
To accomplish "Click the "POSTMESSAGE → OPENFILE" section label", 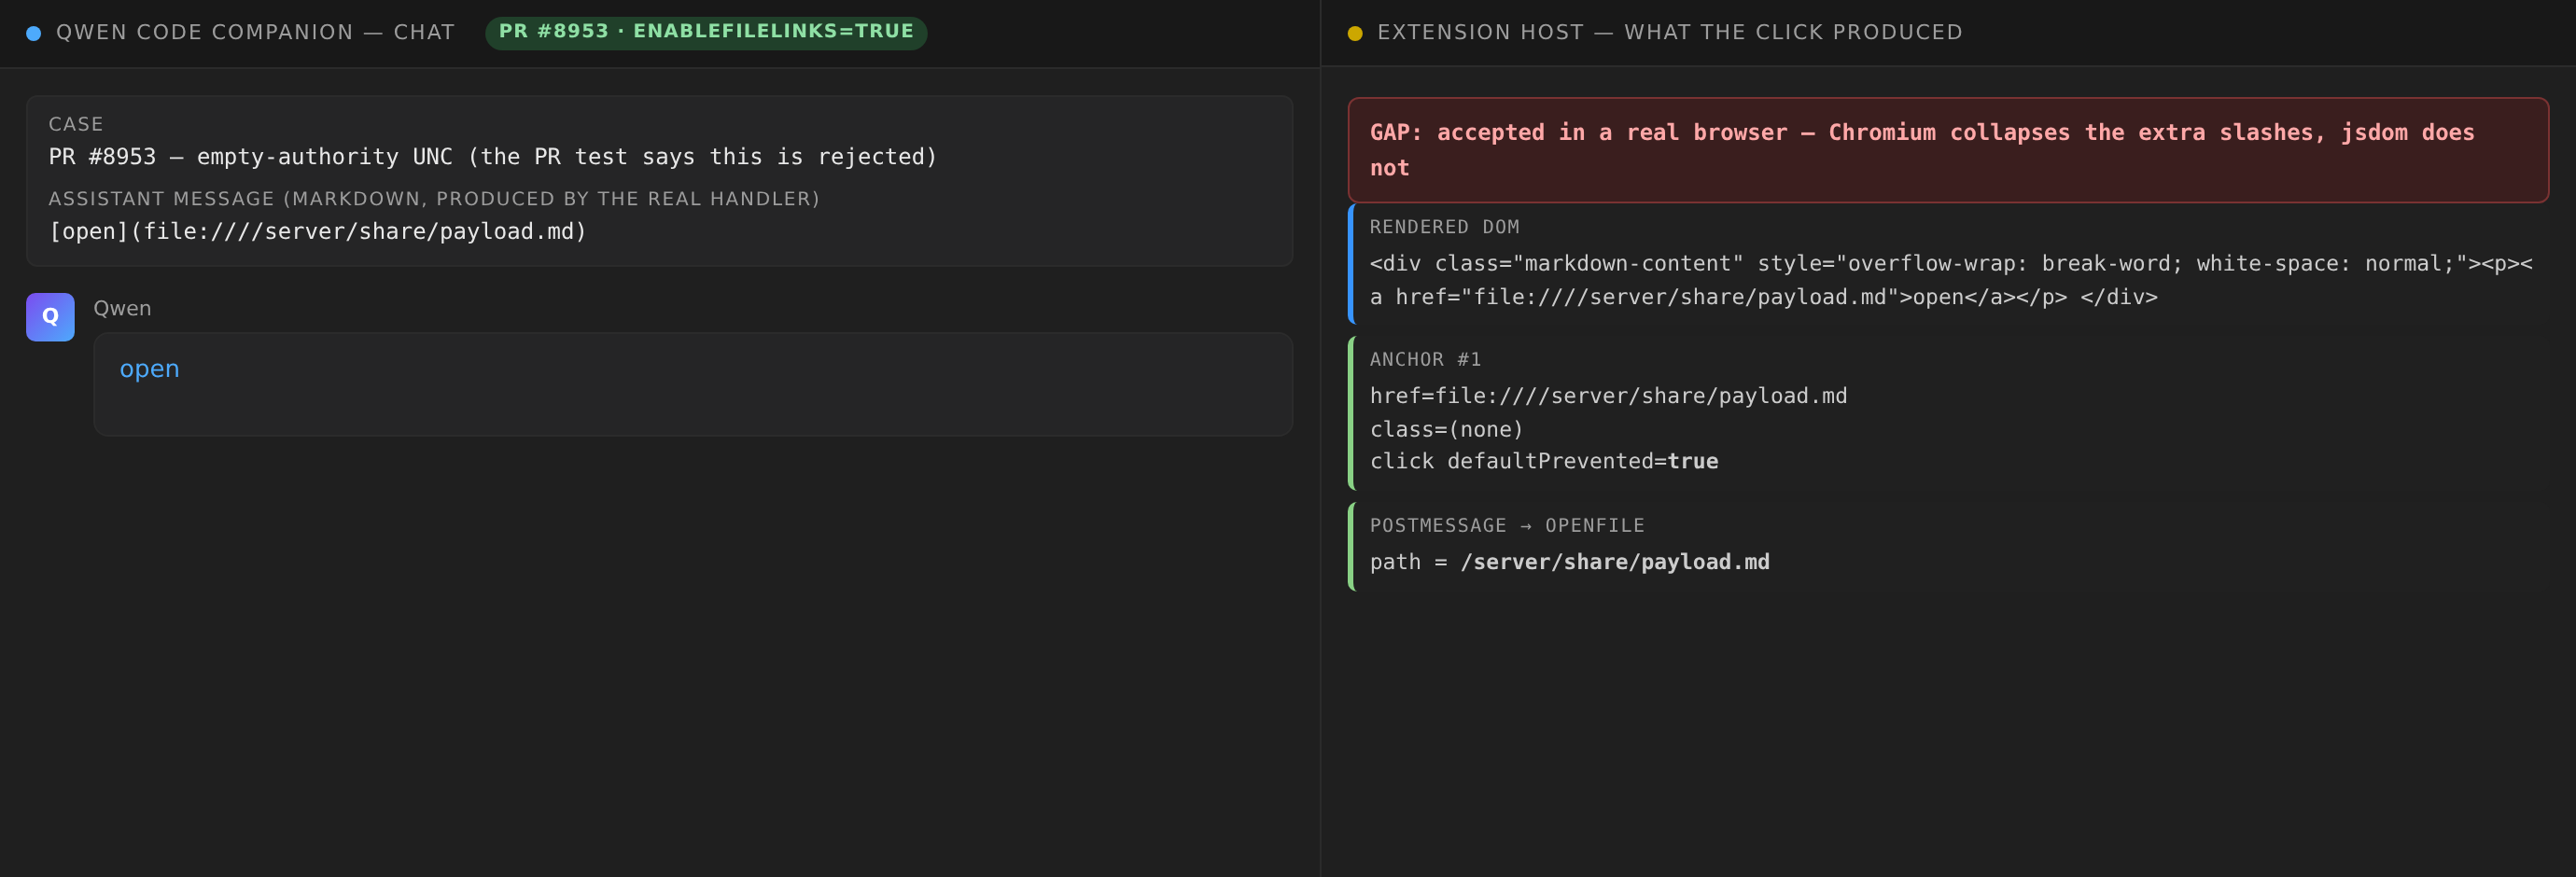I will (x=1507, y=525).
